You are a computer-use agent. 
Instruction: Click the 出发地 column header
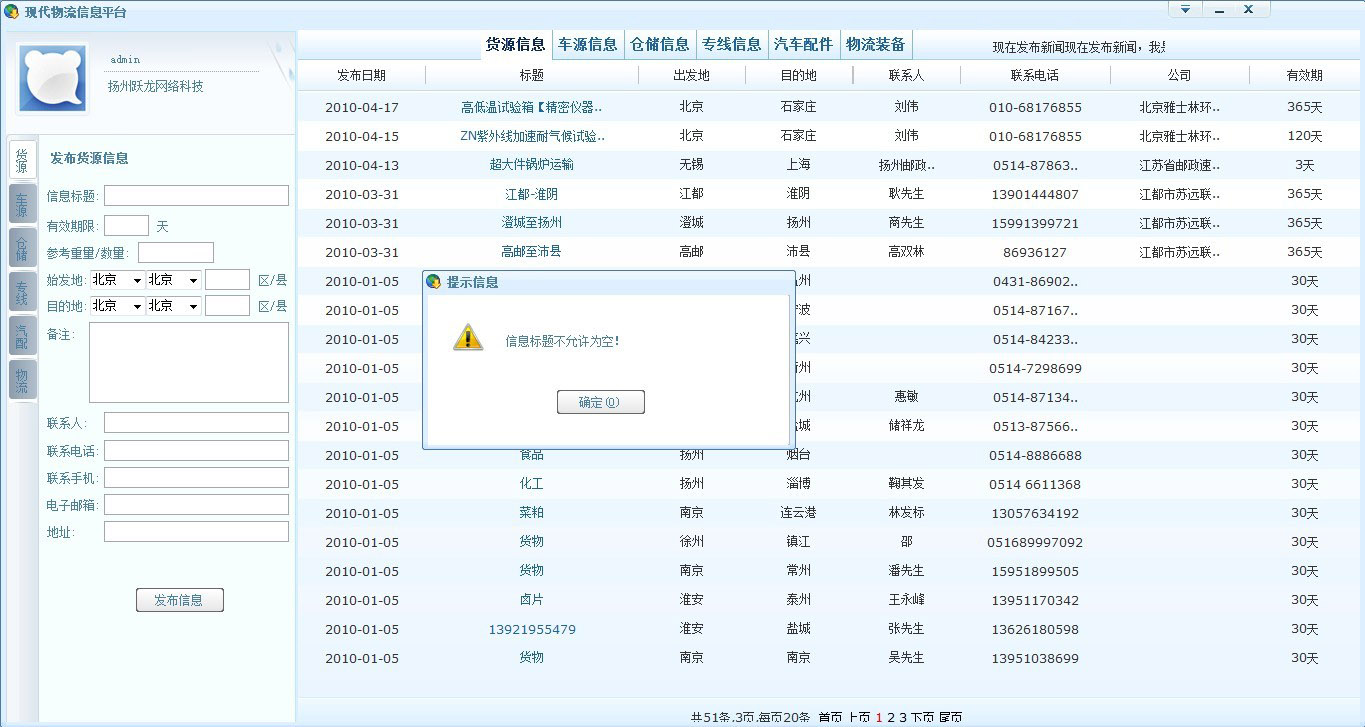point(691,75)
